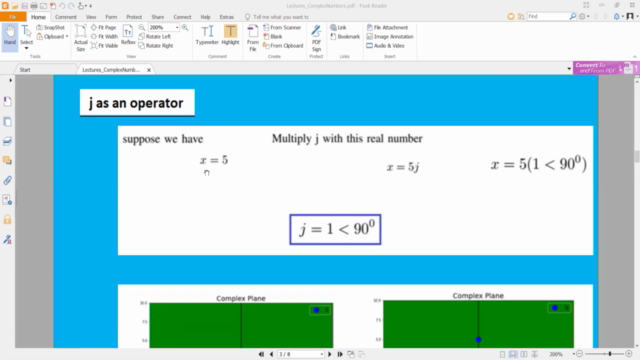Open the Clipboard dropdown
This screenshot has width=640, height=360.
tap(52, 37)
